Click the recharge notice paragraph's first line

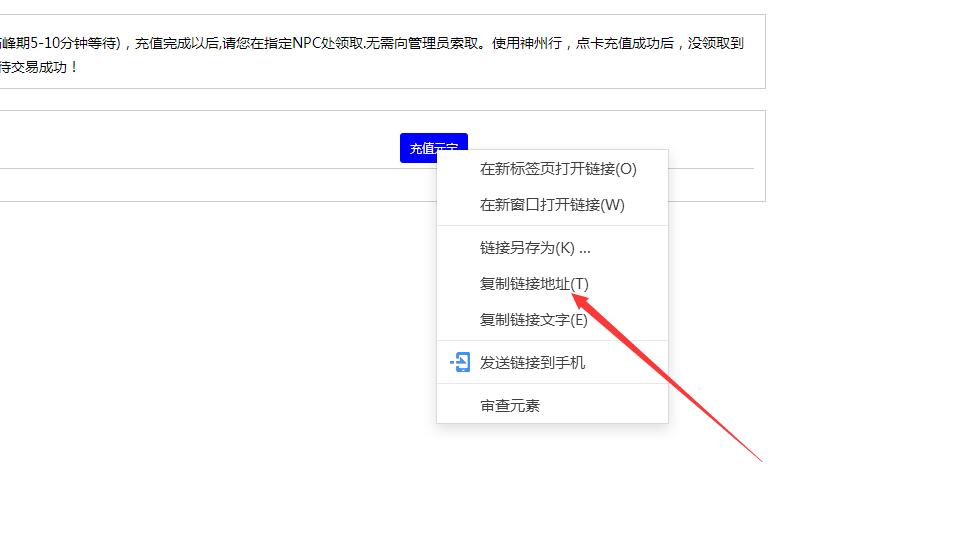370,44
